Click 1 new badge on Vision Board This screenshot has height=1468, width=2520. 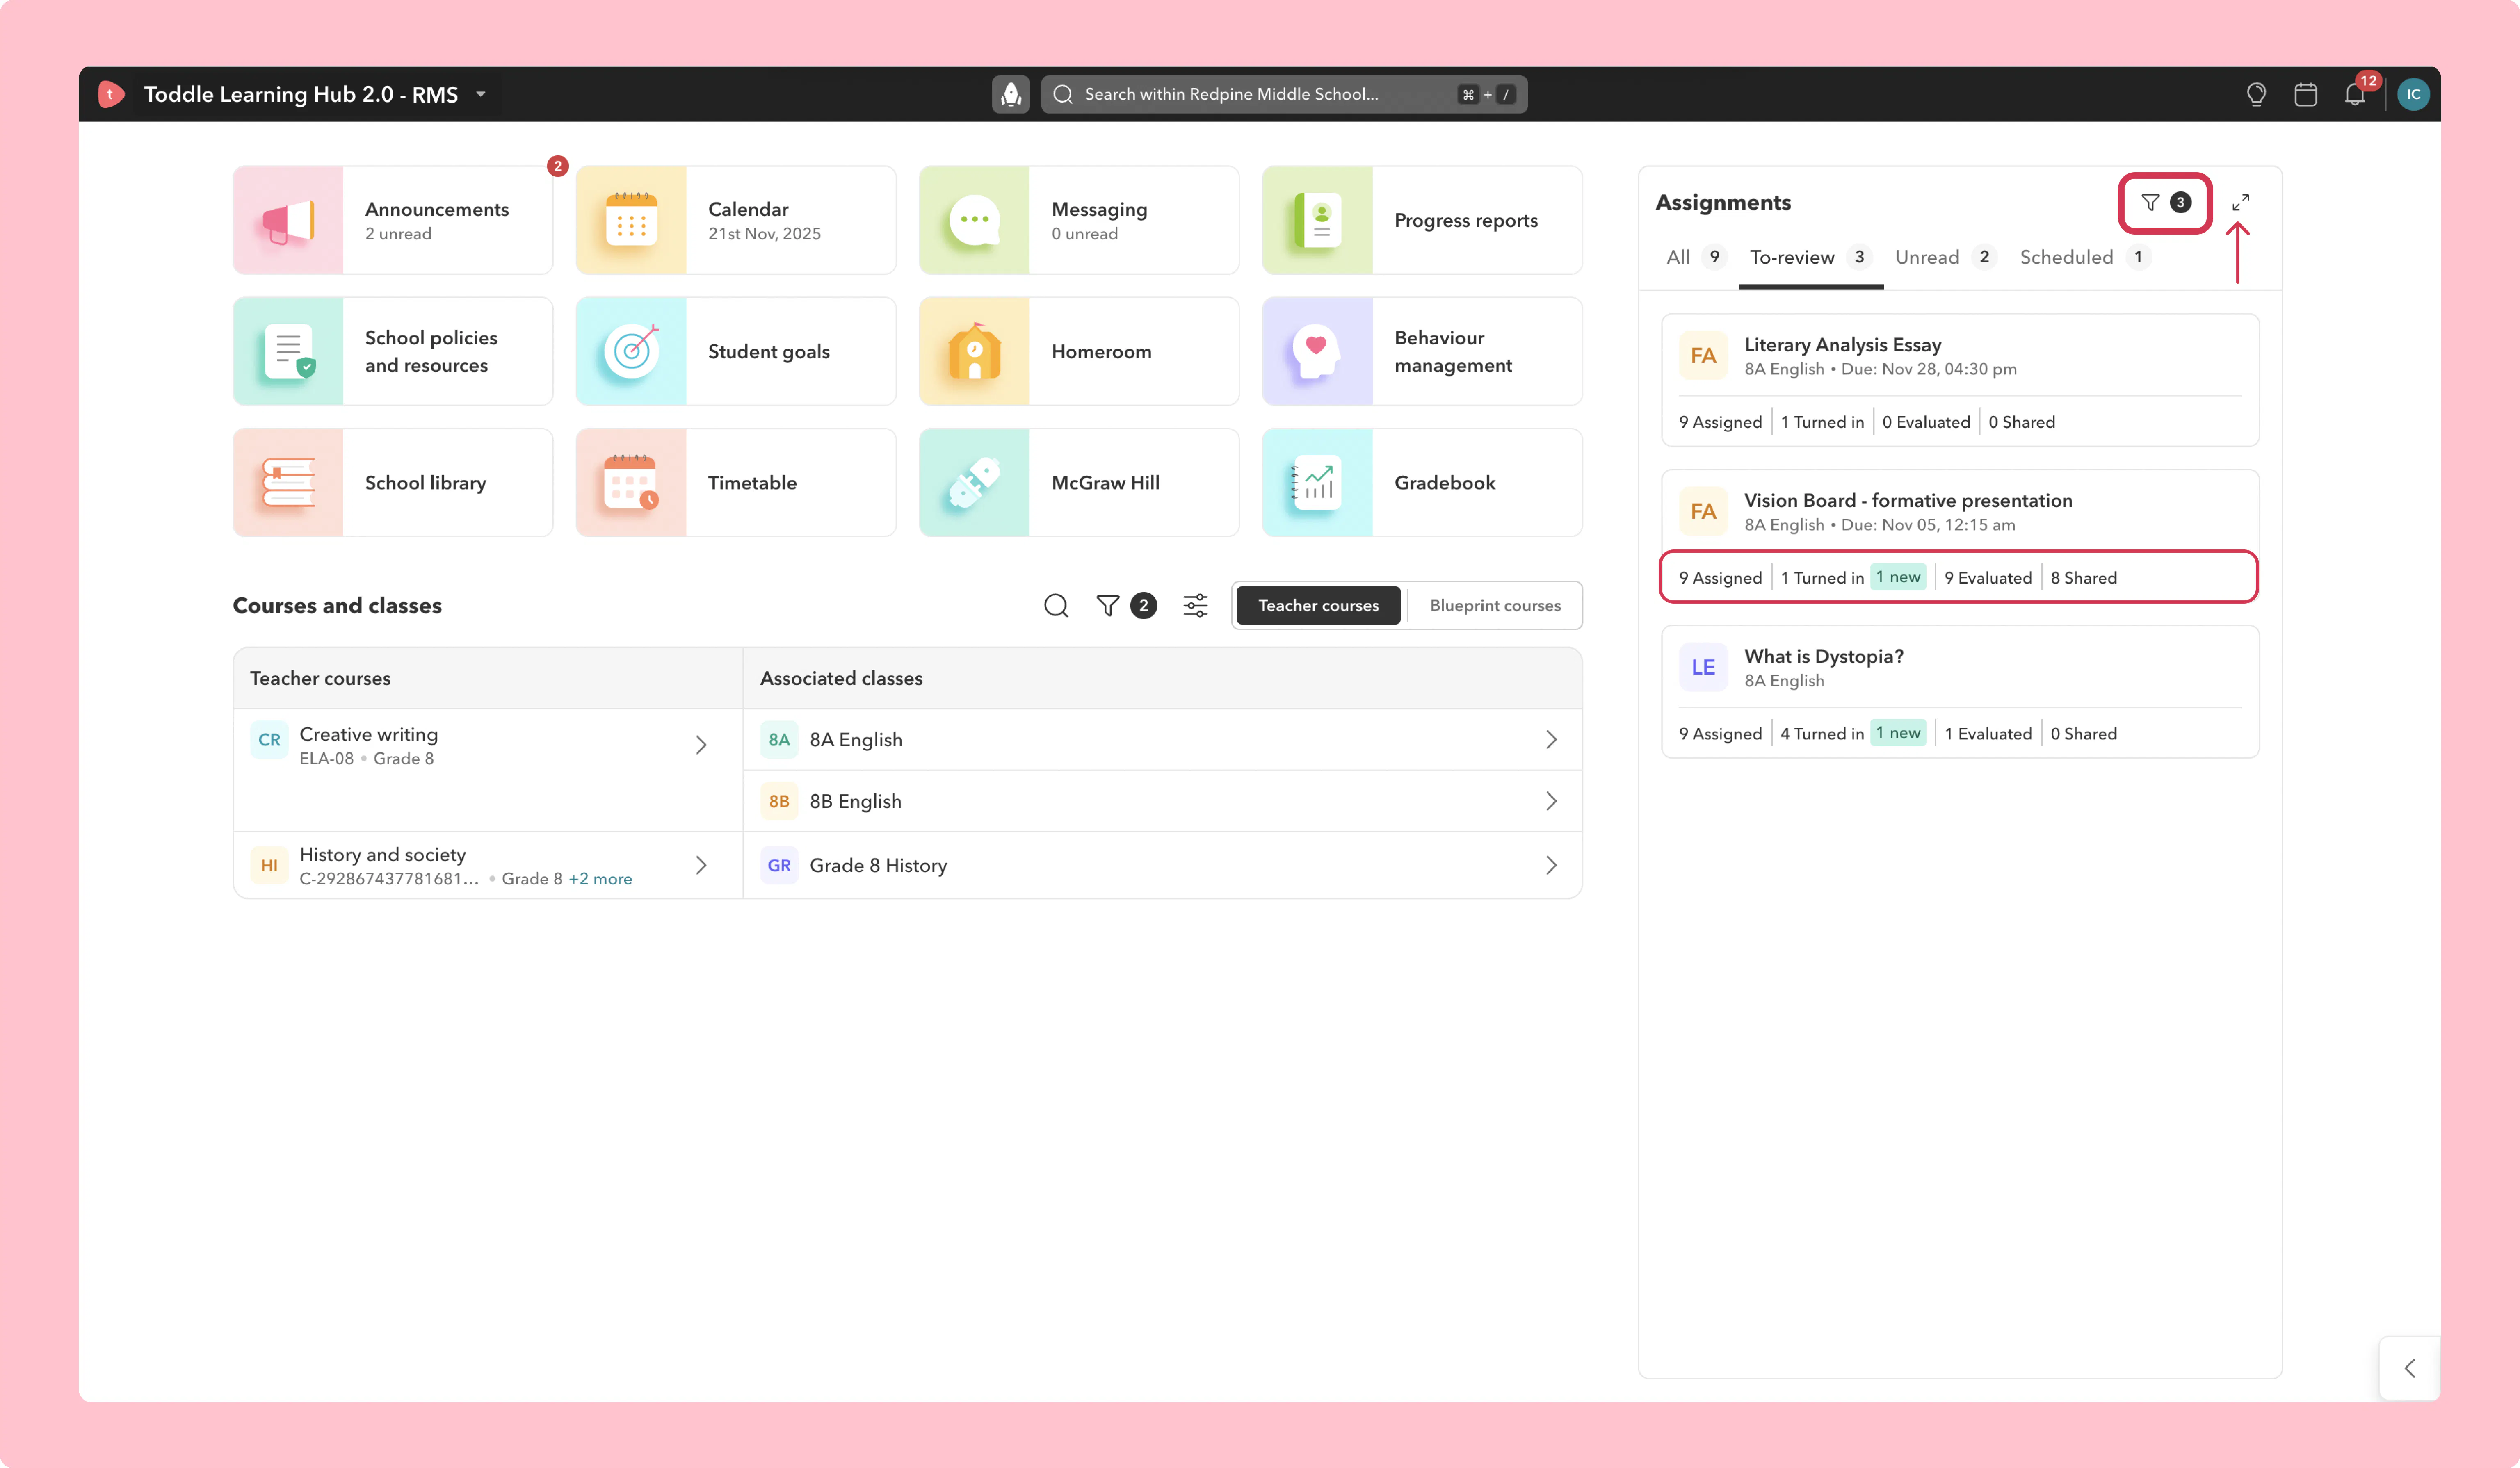click(x=1898, y=577)
